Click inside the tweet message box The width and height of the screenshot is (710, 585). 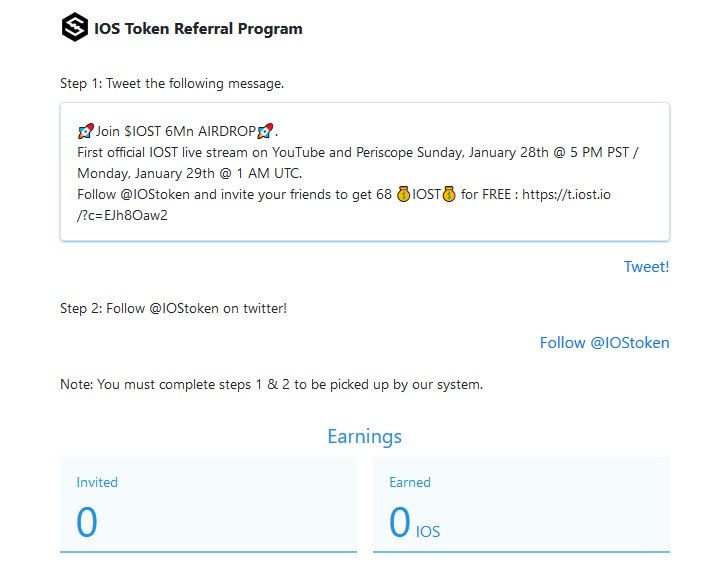tap(364, 172)
